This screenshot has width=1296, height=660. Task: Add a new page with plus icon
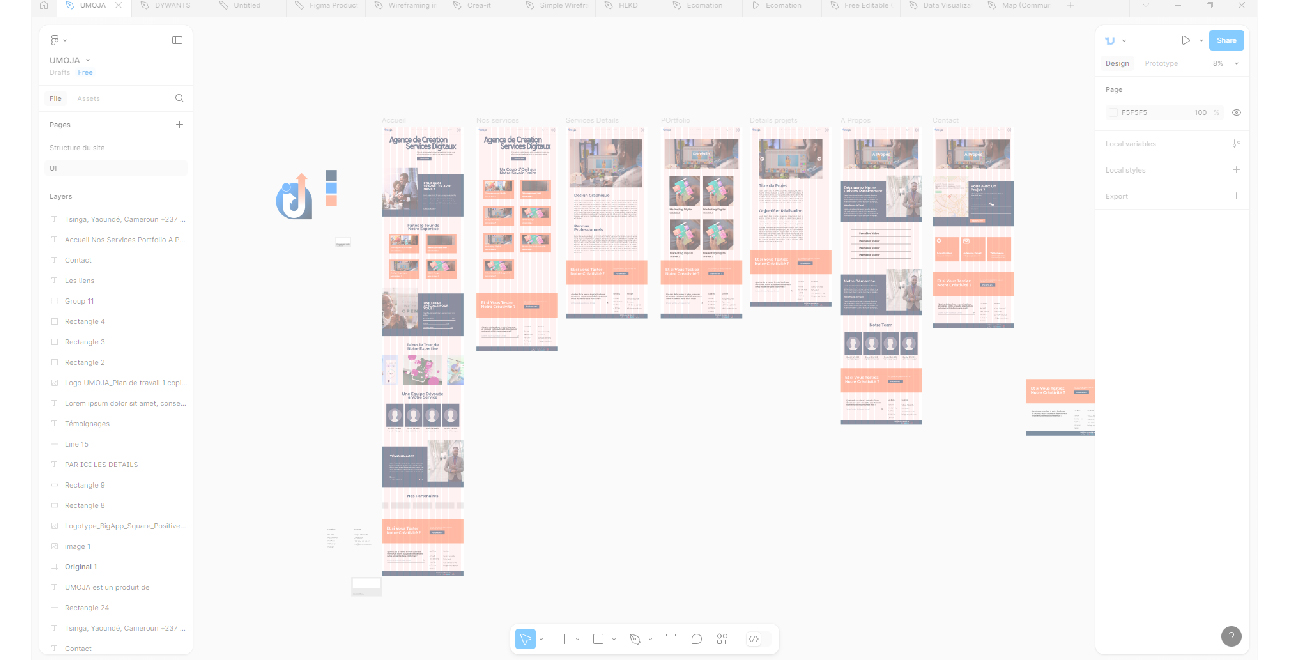coord(180,125)
